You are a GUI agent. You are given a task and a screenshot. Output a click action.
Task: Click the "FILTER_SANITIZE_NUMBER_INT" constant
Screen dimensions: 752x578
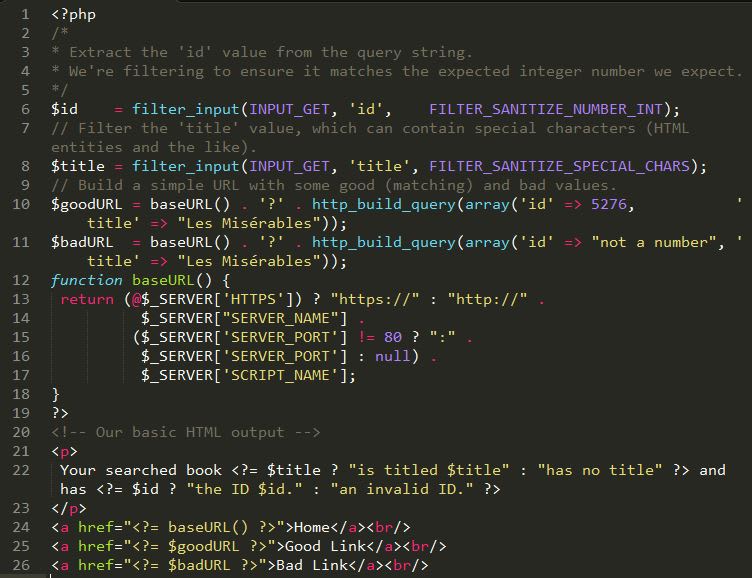(x=546, y=109)
